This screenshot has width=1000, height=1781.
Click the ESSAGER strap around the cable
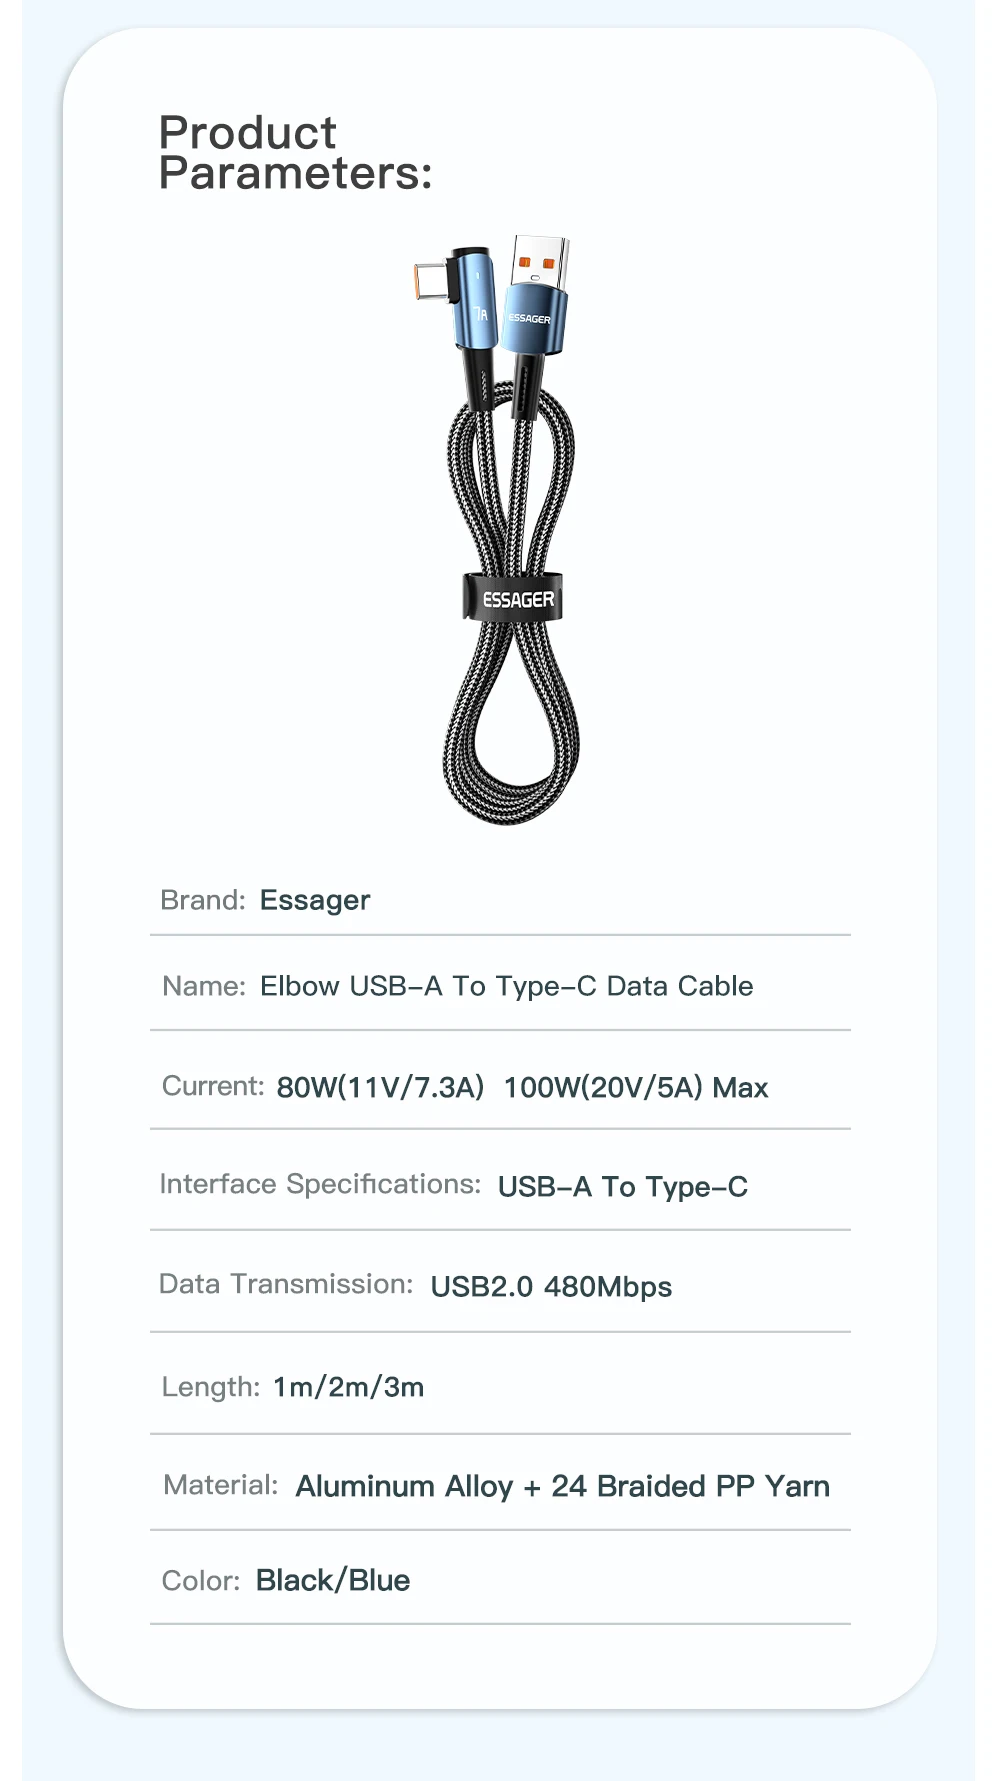[x=513, y=598]
